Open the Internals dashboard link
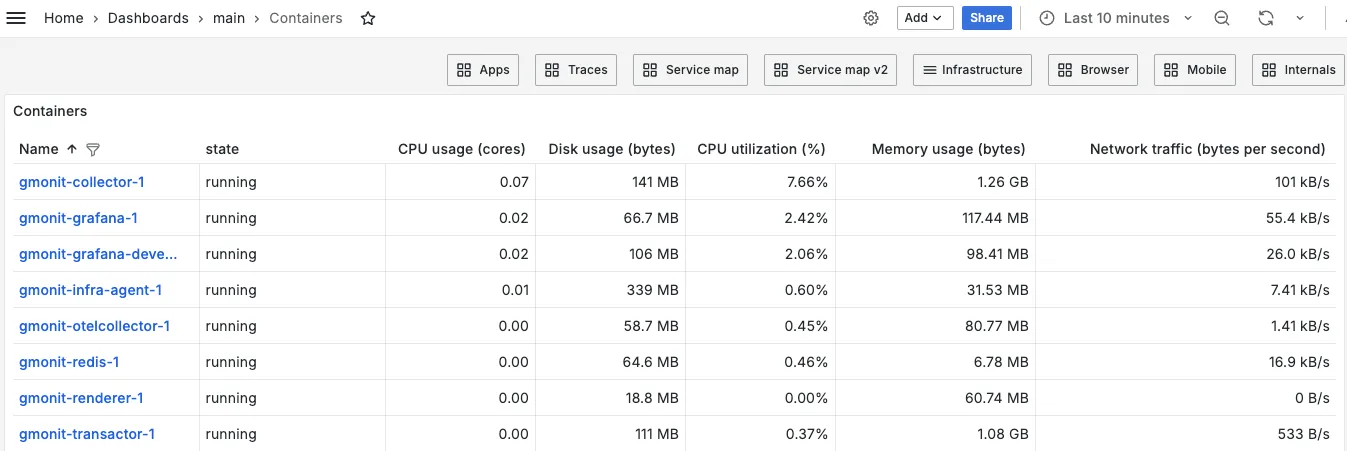The image size is (1347, 451). pos(1298,70)
